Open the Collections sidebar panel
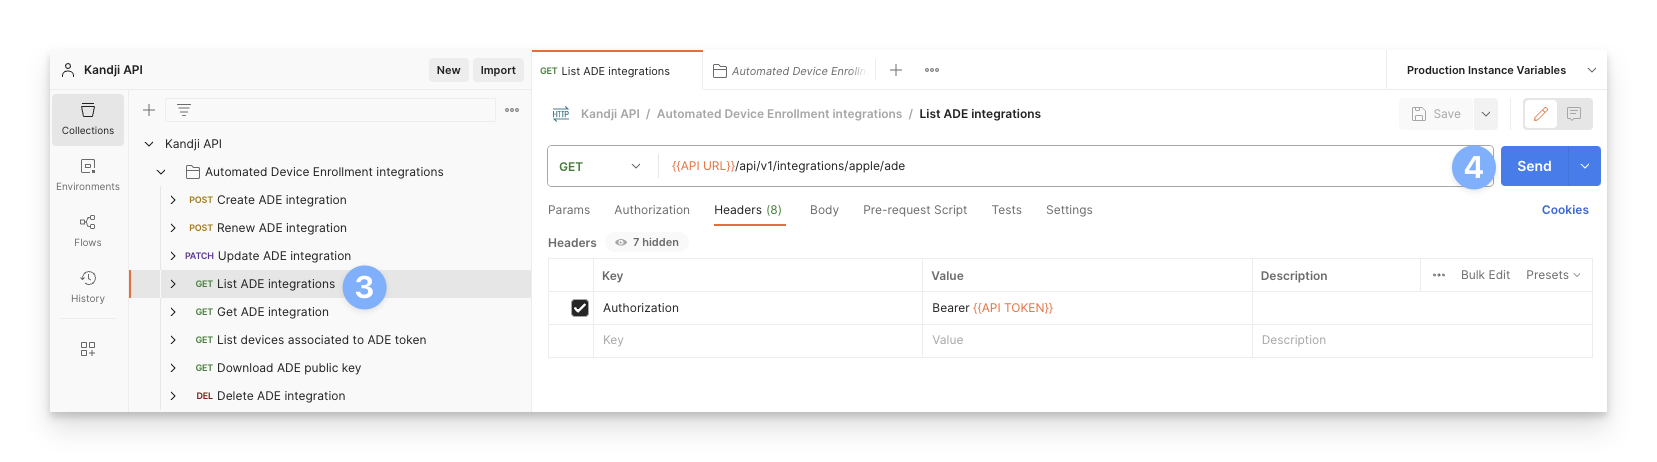1657x462 pixels. point(88,119)
